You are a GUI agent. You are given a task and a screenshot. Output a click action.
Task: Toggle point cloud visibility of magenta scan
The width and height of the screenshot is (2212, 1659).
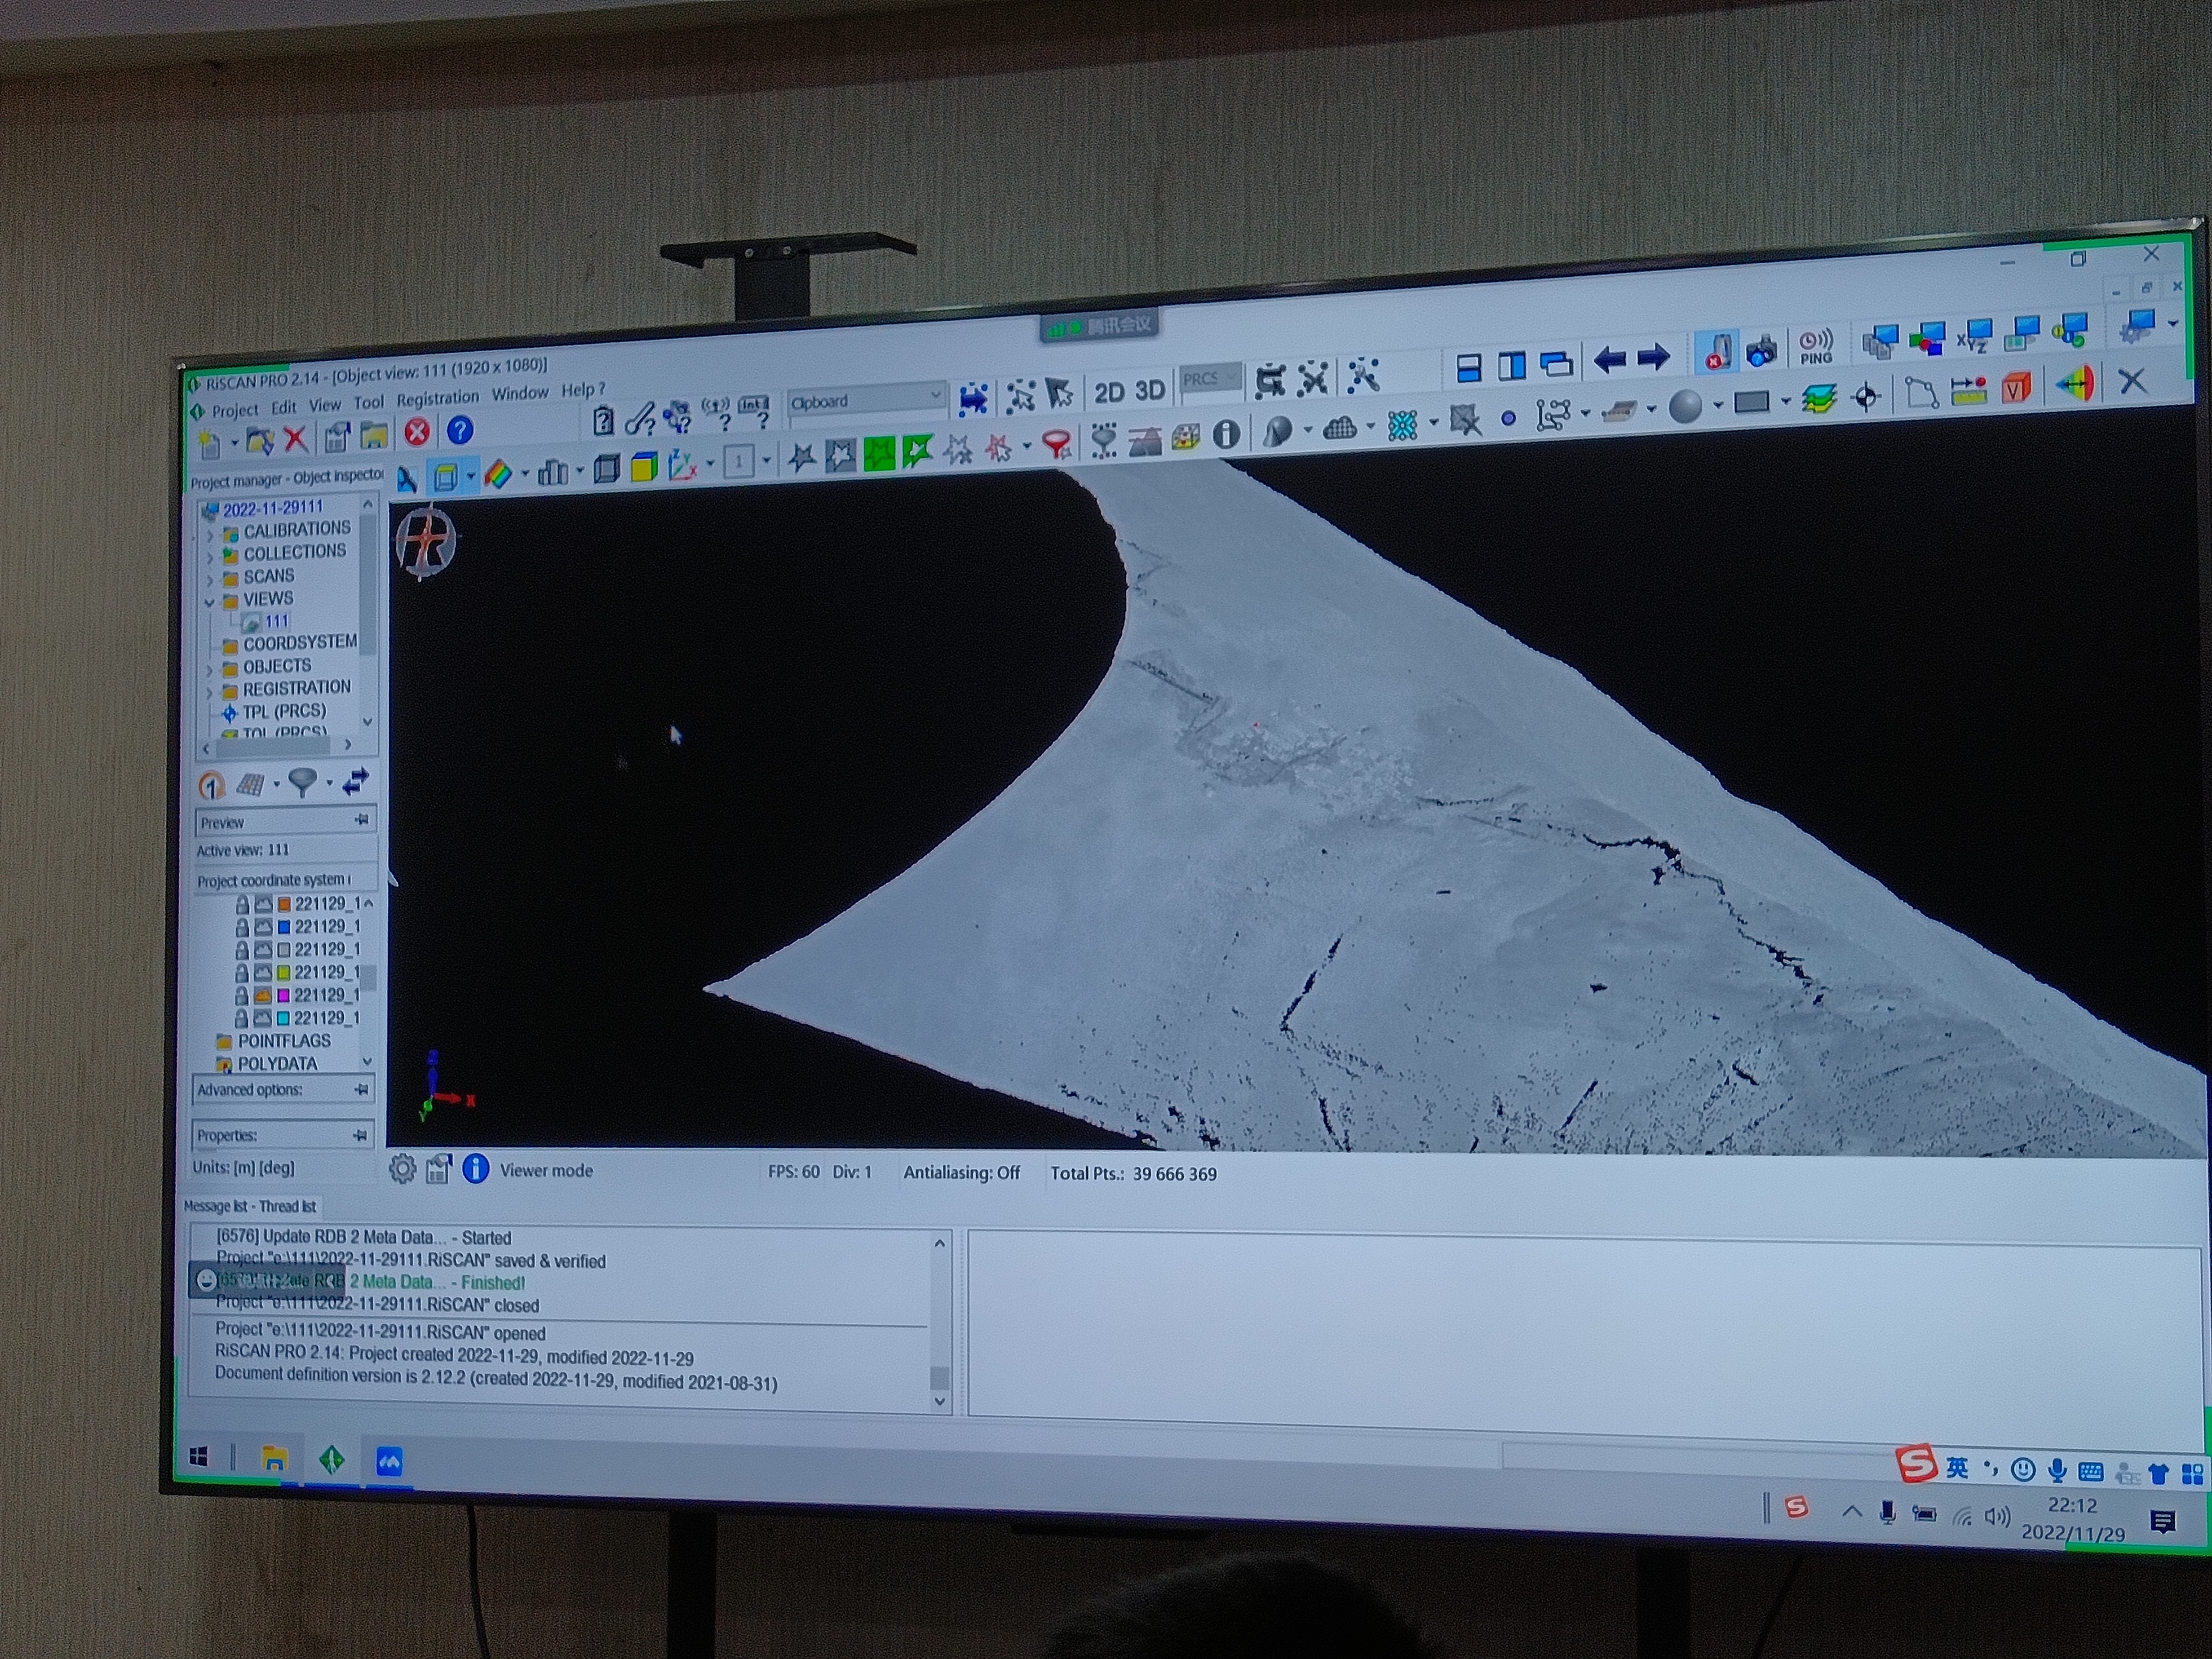pos(263,995)
